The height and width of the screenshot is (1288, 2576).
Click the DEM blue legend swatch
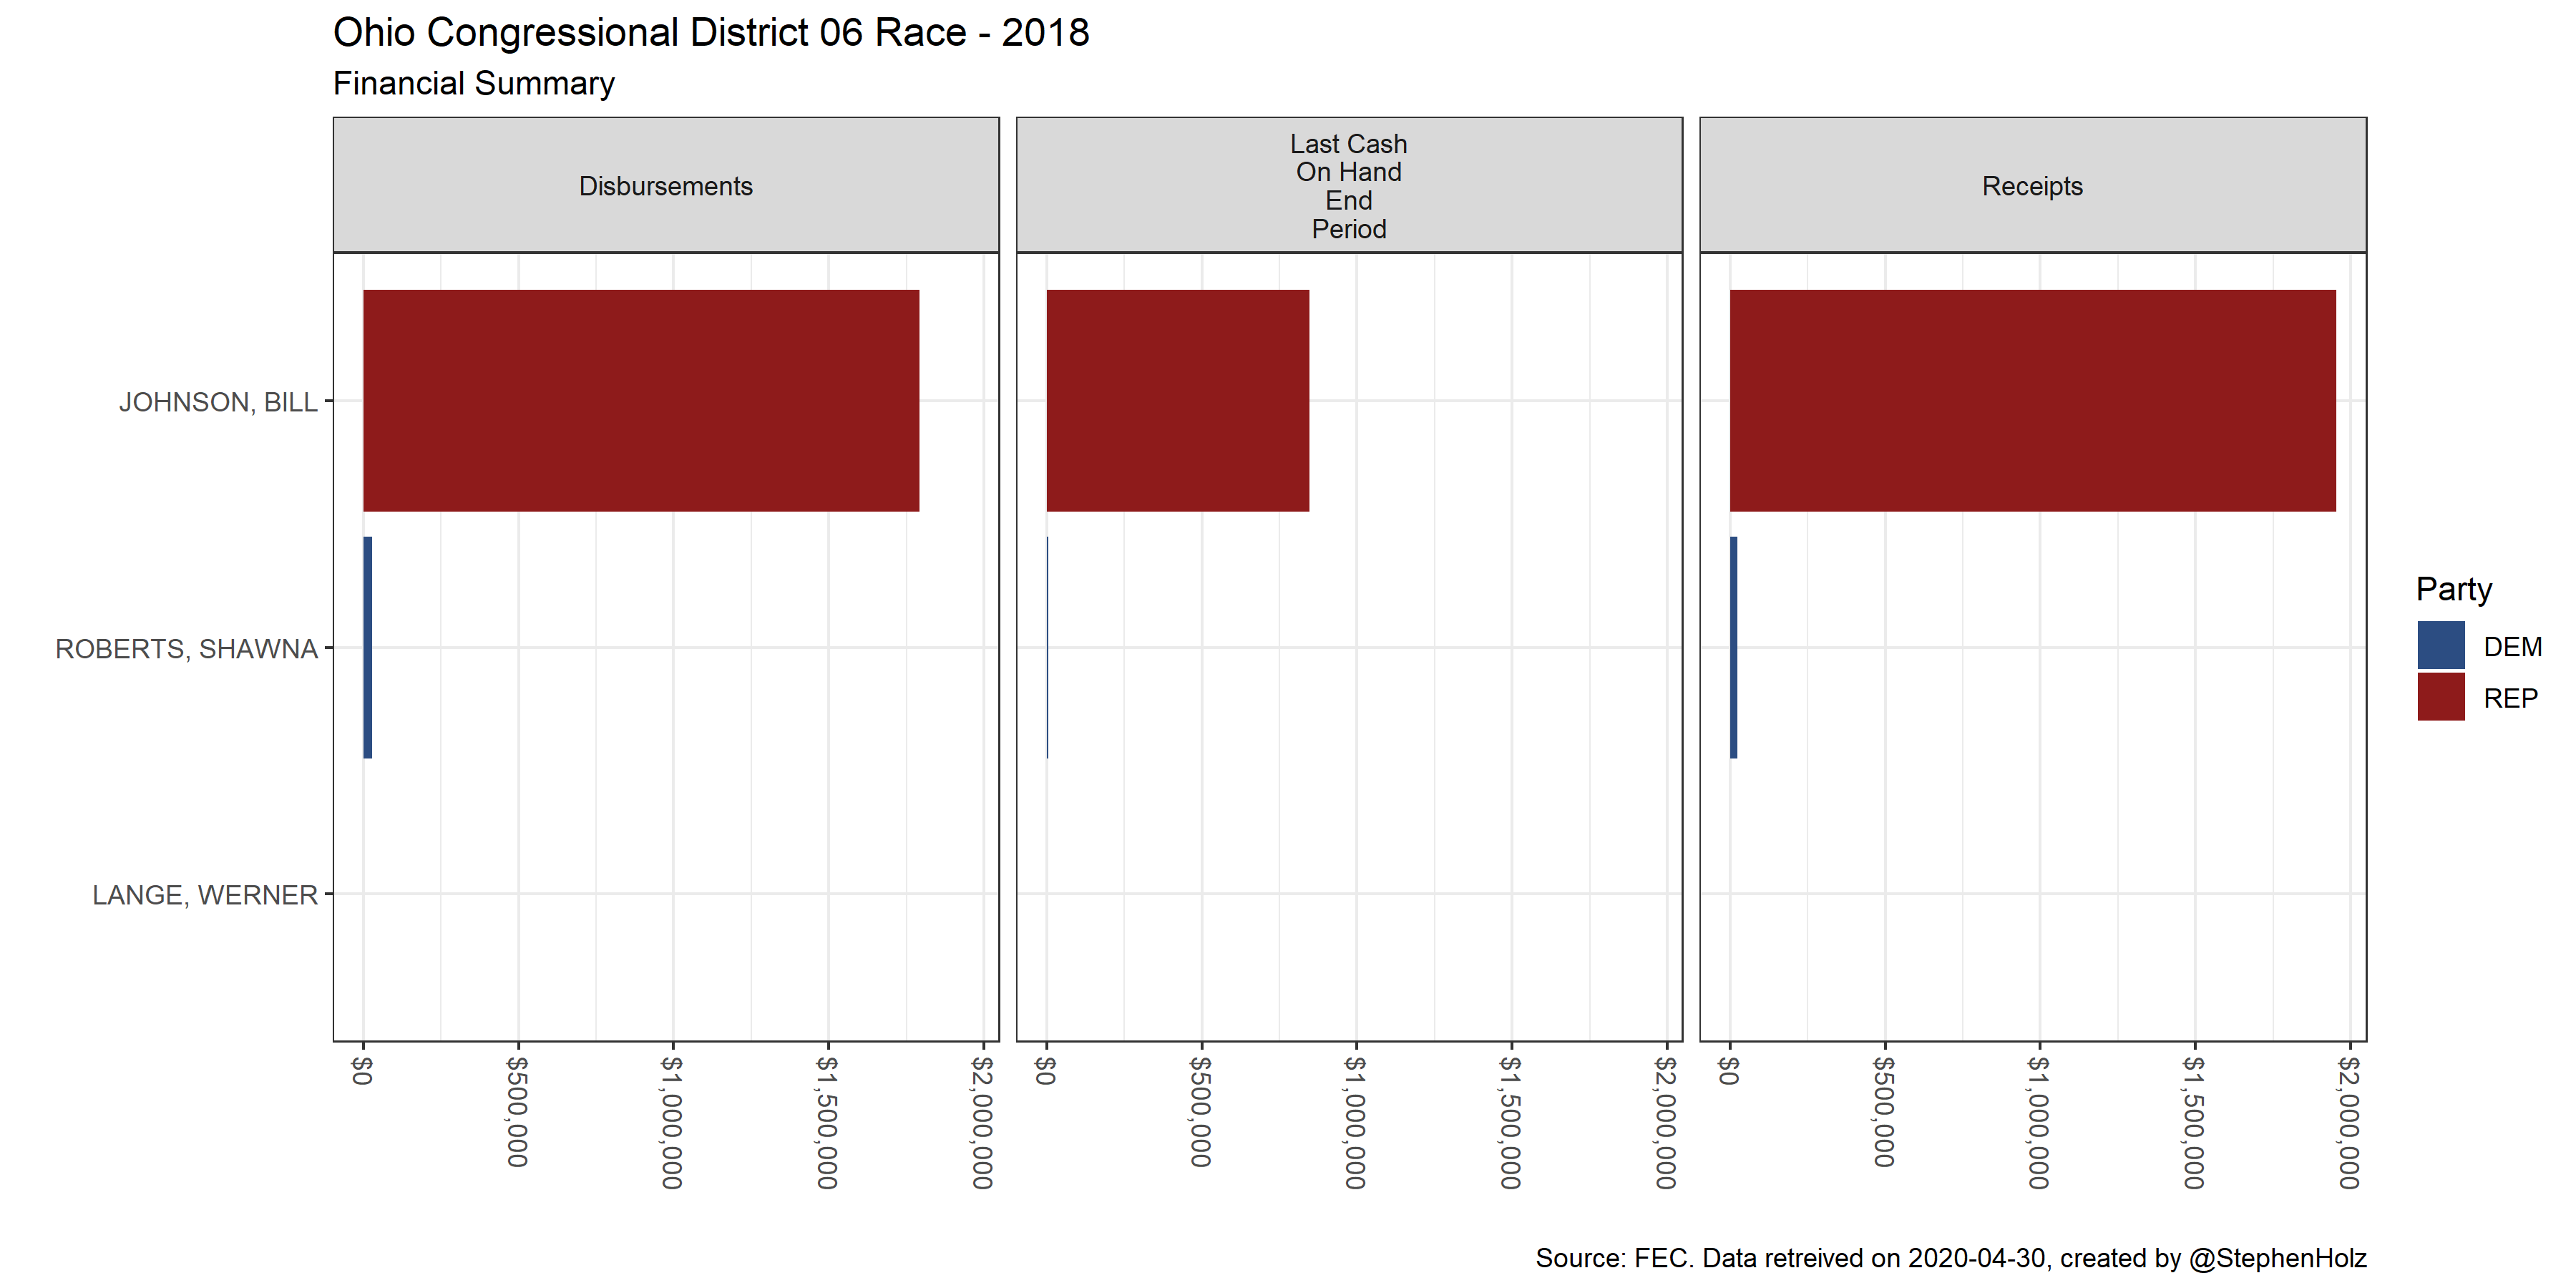click(x=2440, y=646)
